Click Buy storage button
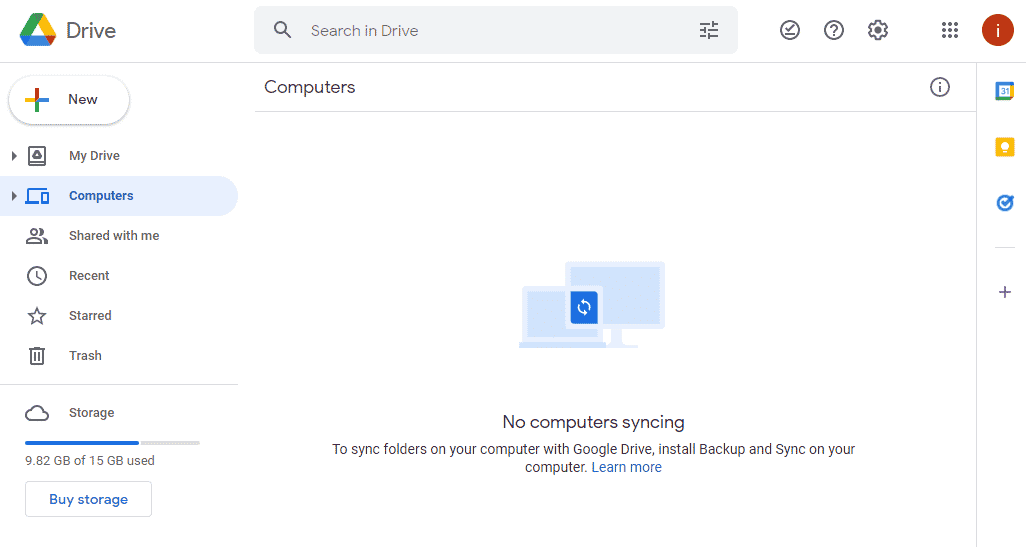Screen dimensions: 1026x547 coord(88,499)
